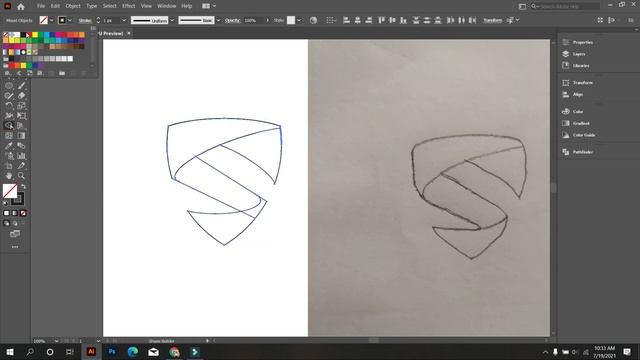The image size is (640, 360).
Task: Click the Fill color box in toolbar
Action: [x=10, y=191]
